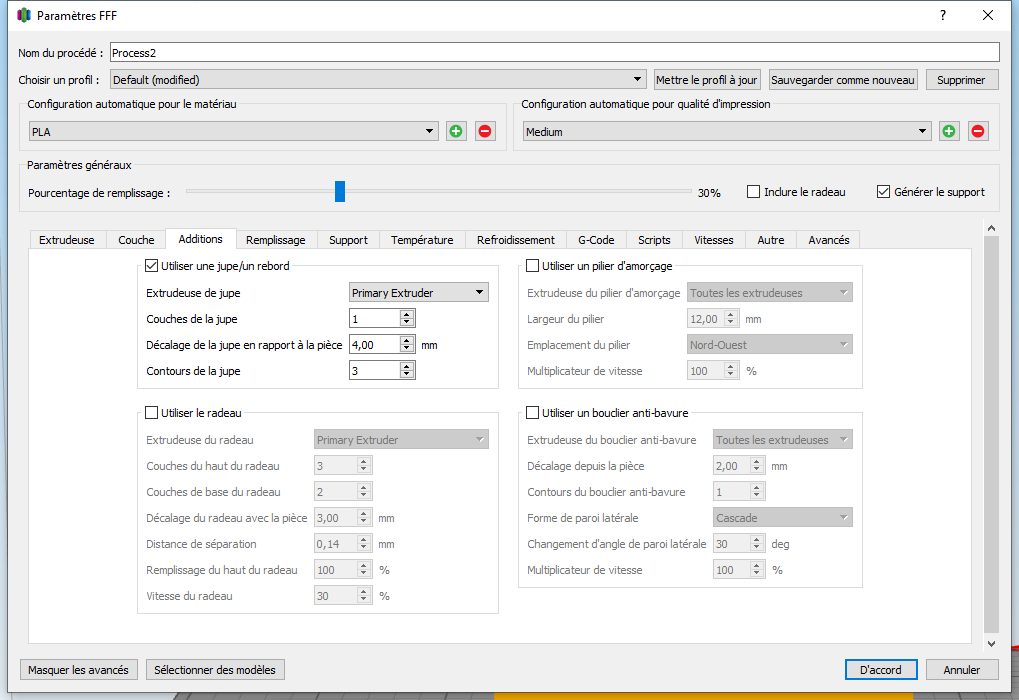
Task: Switch to the Extrudeuse tab
Action: click(x=66, y=240)
